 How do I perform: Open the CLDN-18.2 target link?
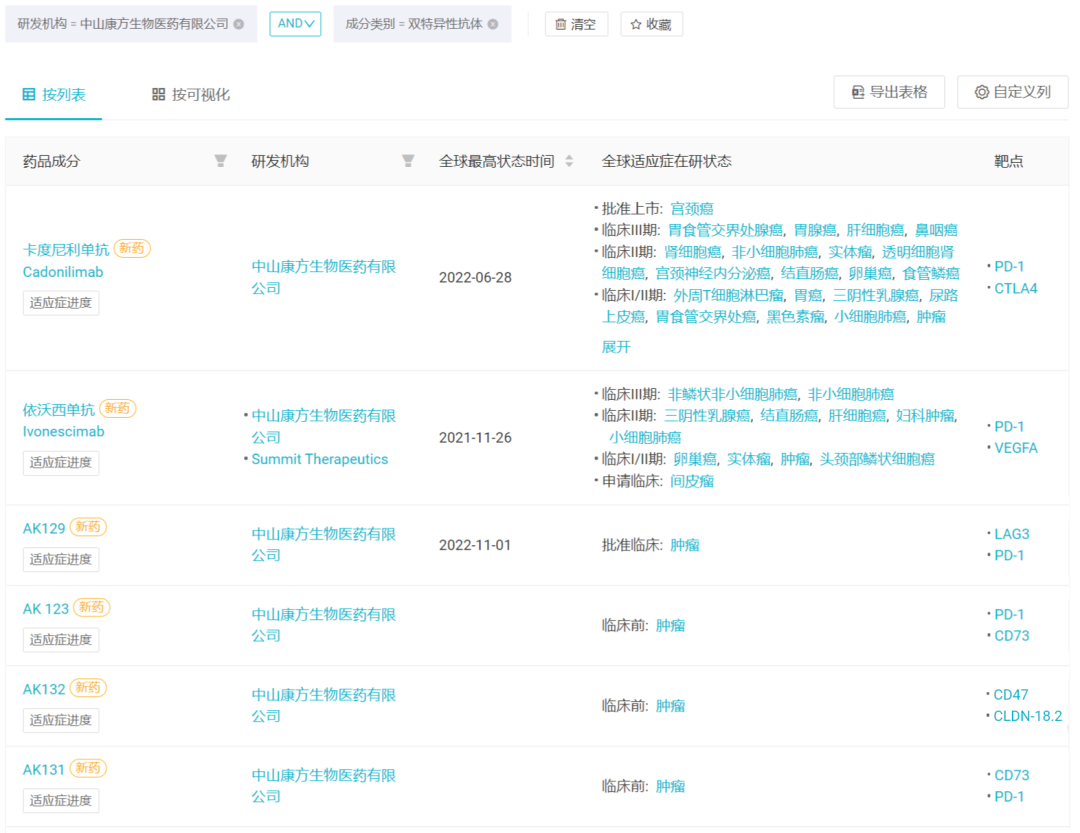(x=1027, y=717)
